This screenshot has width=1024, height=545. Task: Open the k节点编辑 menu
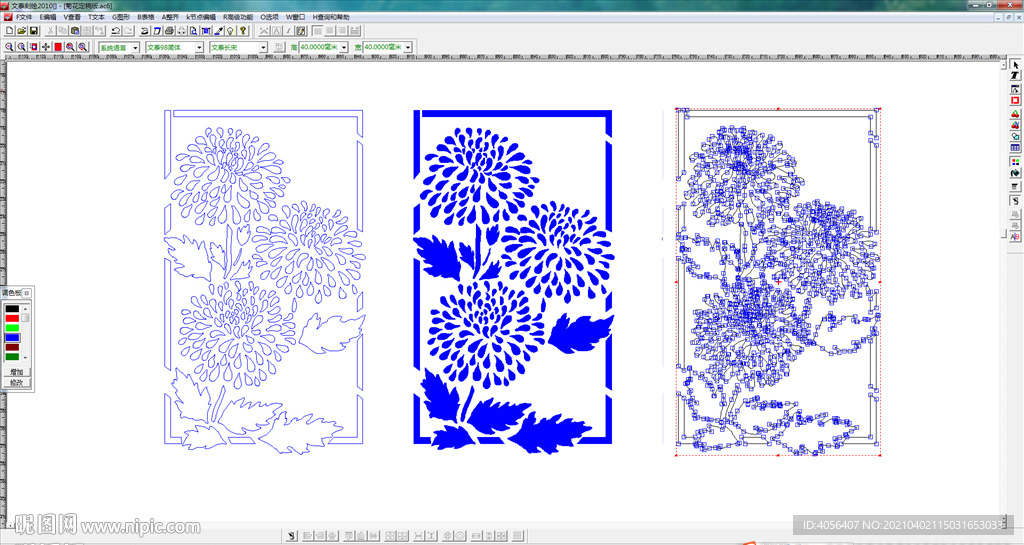pos(201,17)
